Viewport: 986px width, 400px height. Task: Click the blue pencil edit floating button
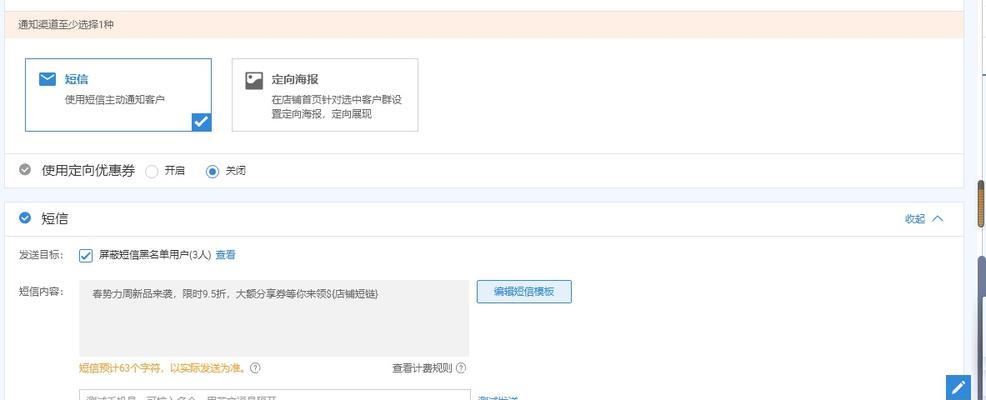click(958, 387)
